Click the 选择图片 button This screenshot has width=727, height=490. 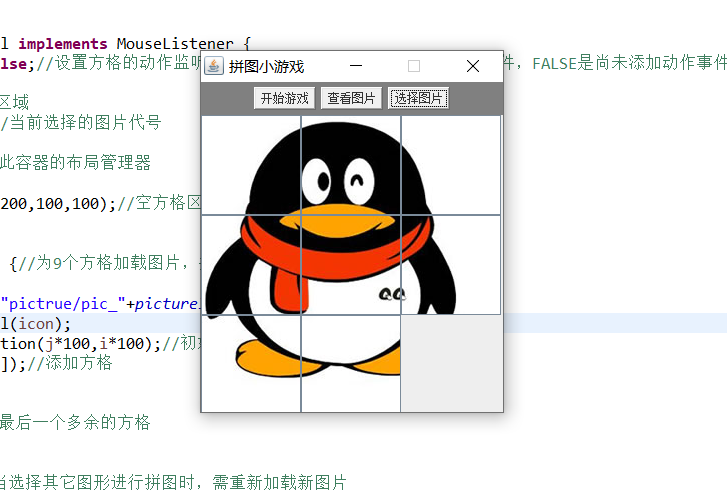(x=418, y=98)
